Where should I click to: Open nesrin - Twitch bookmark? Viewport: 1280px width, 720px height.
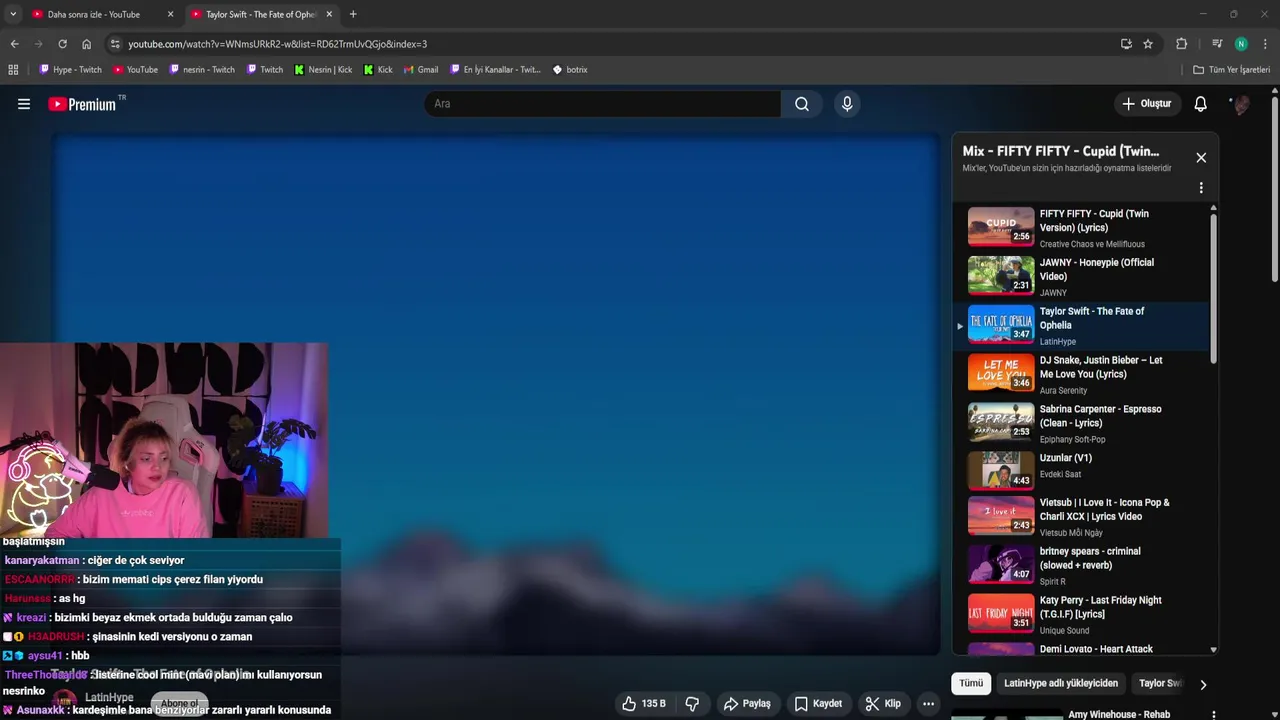coord(202,70)
